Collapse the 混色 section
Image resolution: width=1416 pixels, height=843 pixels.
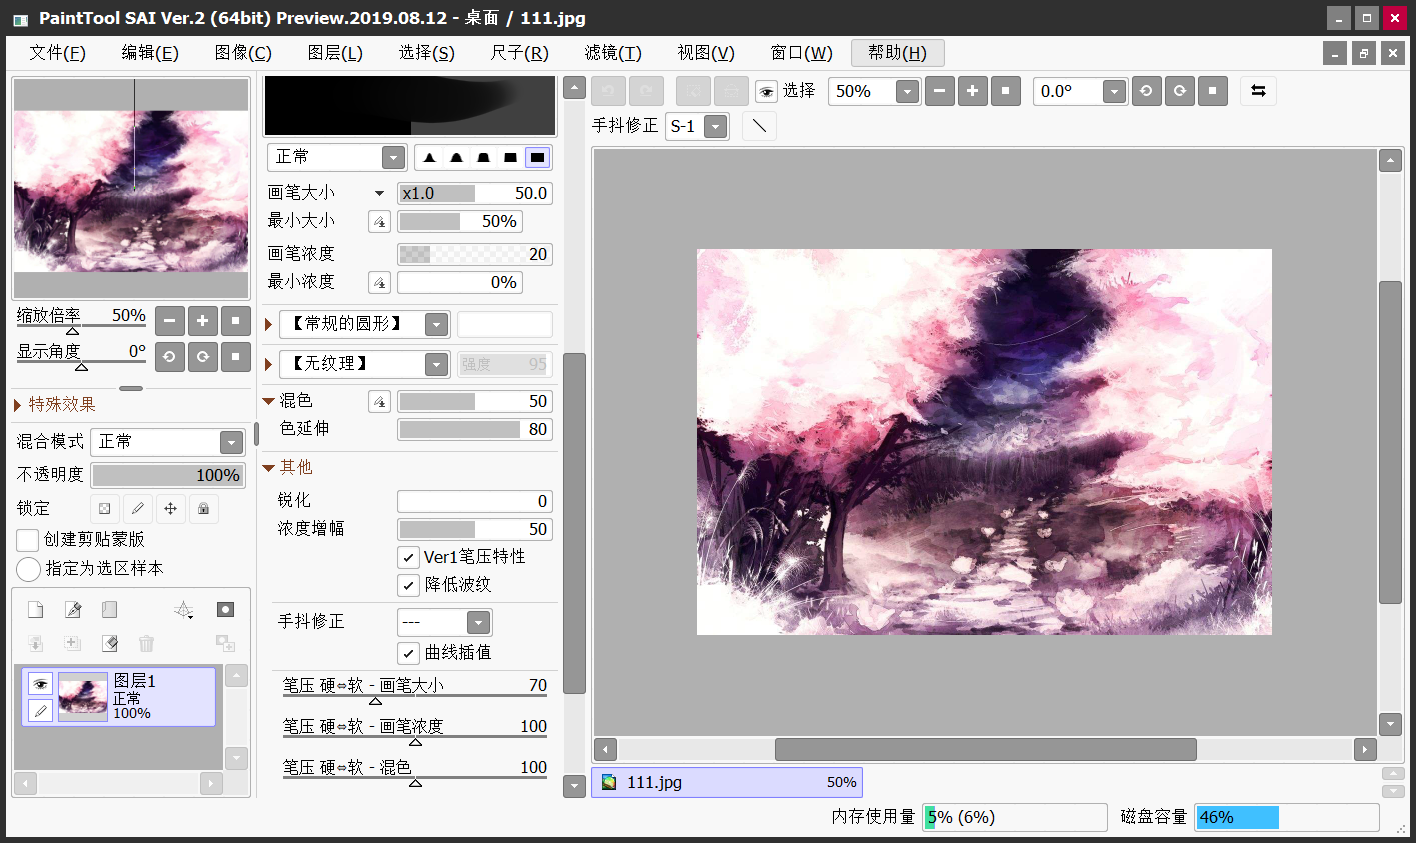(x=268, y=401)
